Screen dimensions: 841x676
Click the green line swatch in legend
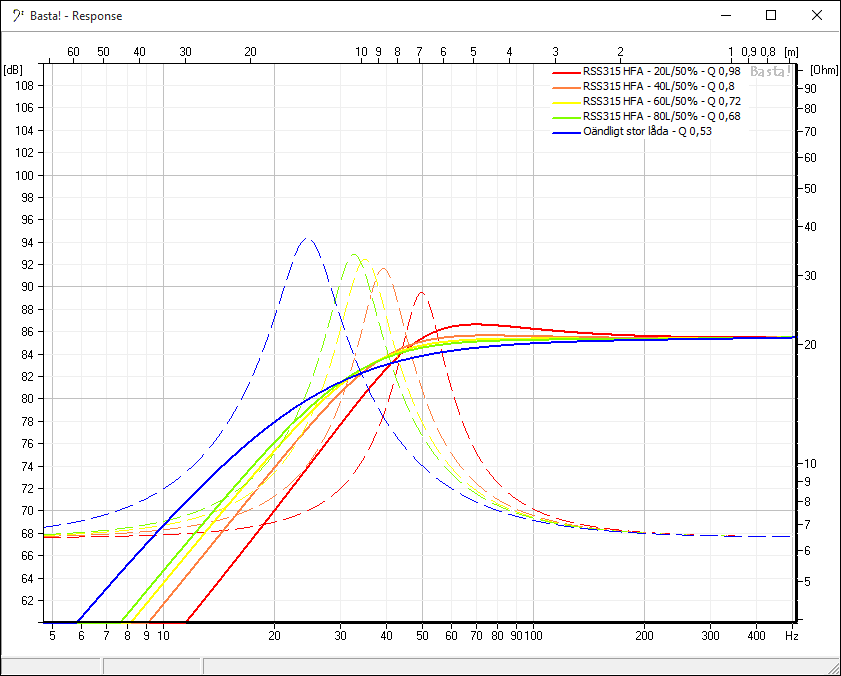click(565, 117)
